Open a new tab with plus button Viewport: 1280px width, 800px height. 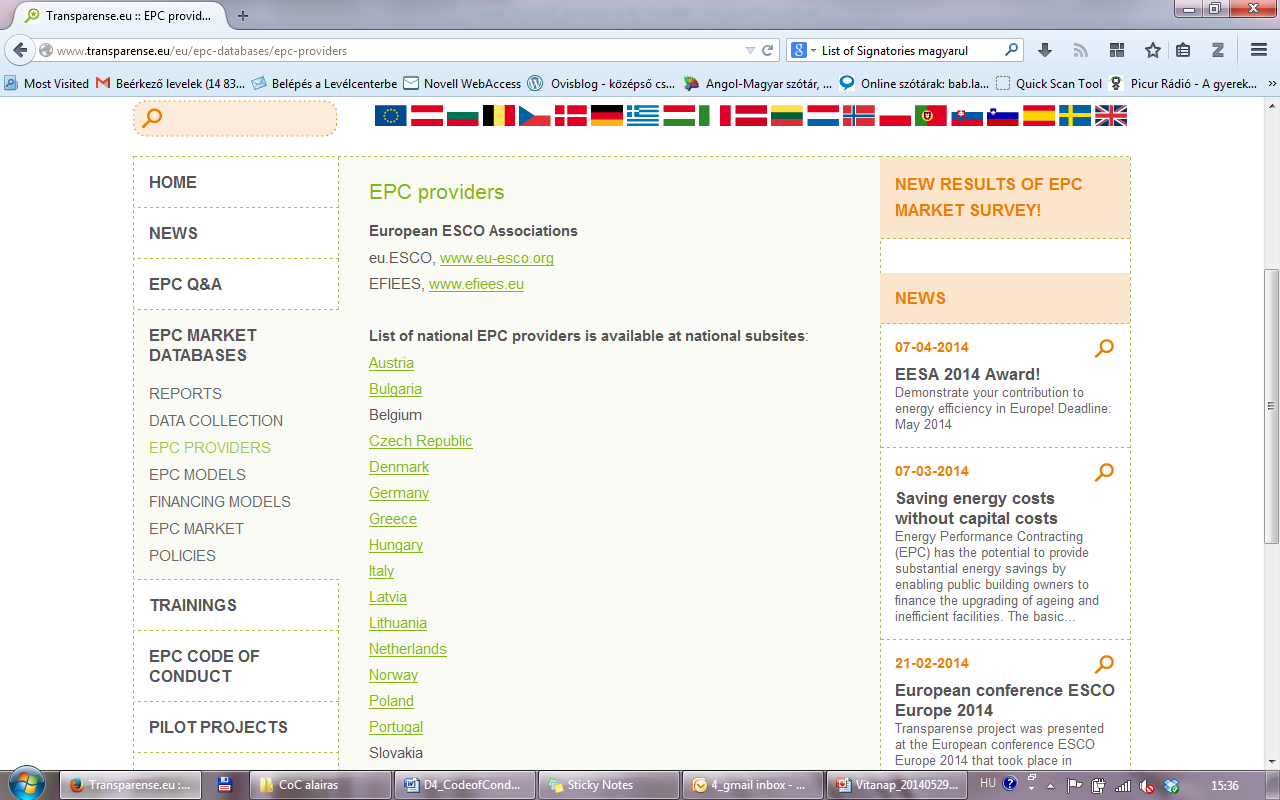pyautogui.click(x=243, y=16)
